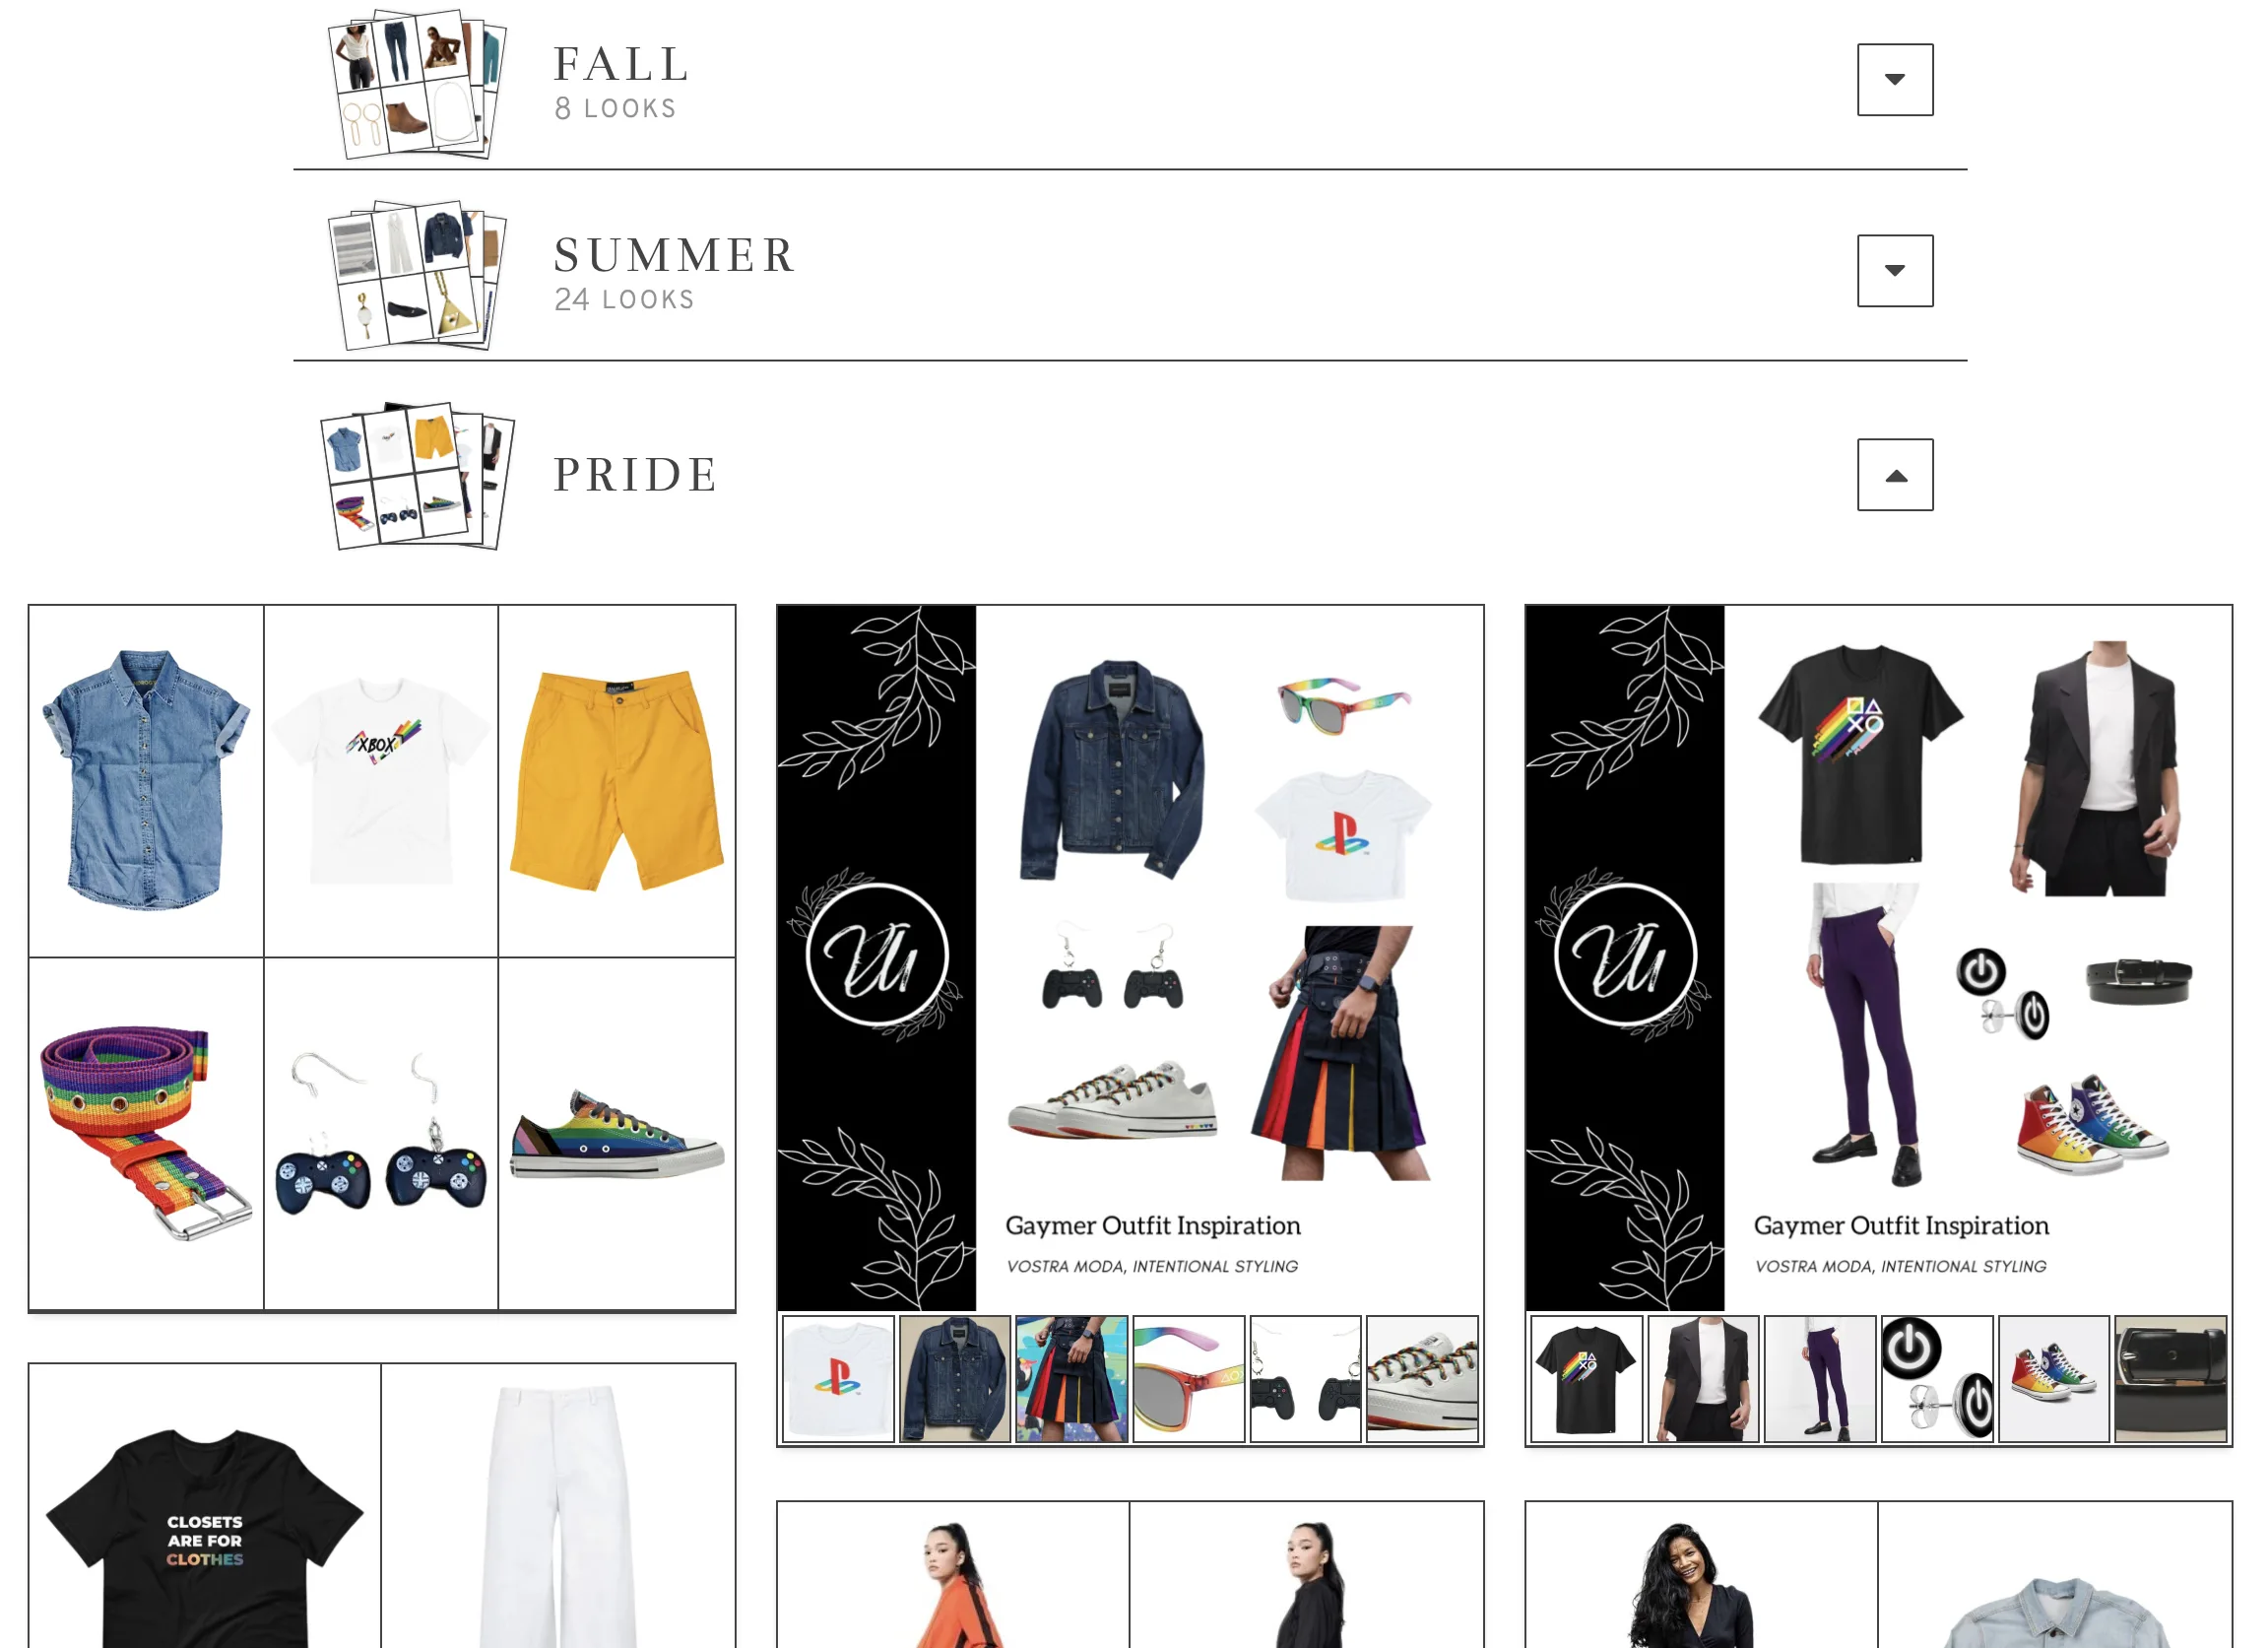Click the Xbox Pride t-shirt icon

(x=380, y=776)
